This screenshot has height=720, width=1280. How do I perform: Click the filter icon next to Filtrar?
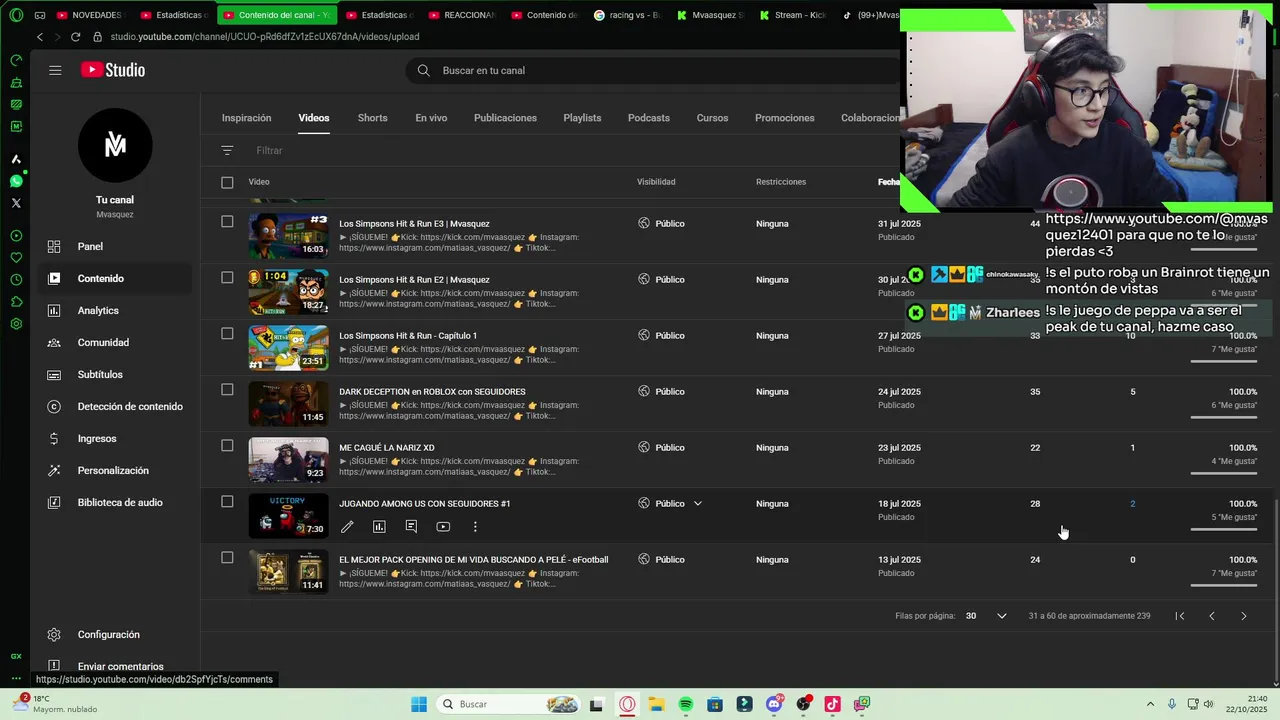(227, 150)
